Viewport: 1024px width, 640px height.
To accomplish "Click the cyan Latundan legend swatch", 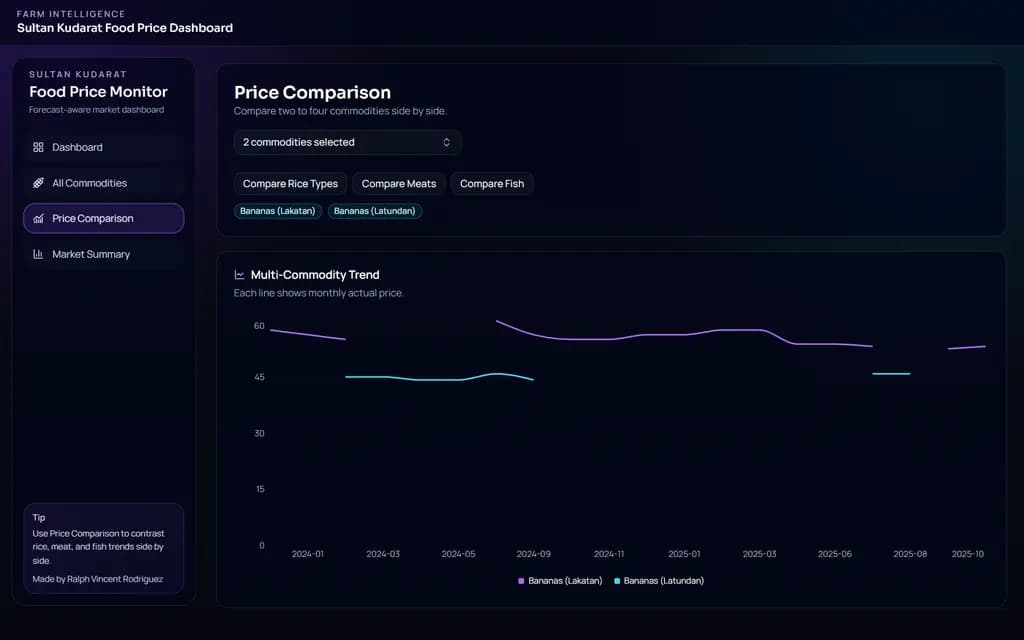I will click(617, 581).
